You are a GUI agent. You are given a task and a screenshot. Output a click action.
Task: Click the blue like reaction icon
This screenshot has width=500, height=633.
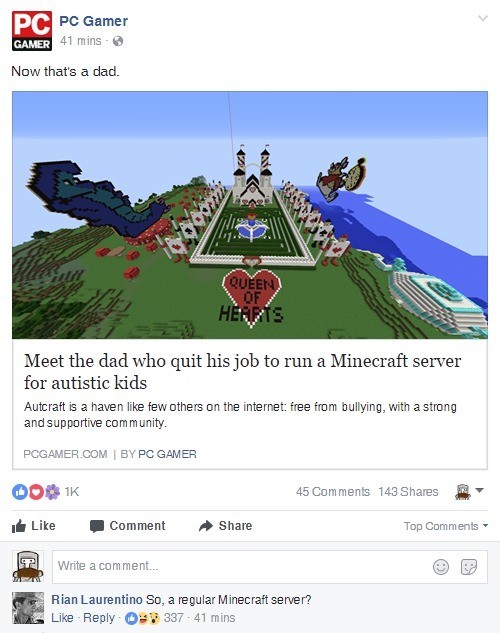tap(20, 492)
